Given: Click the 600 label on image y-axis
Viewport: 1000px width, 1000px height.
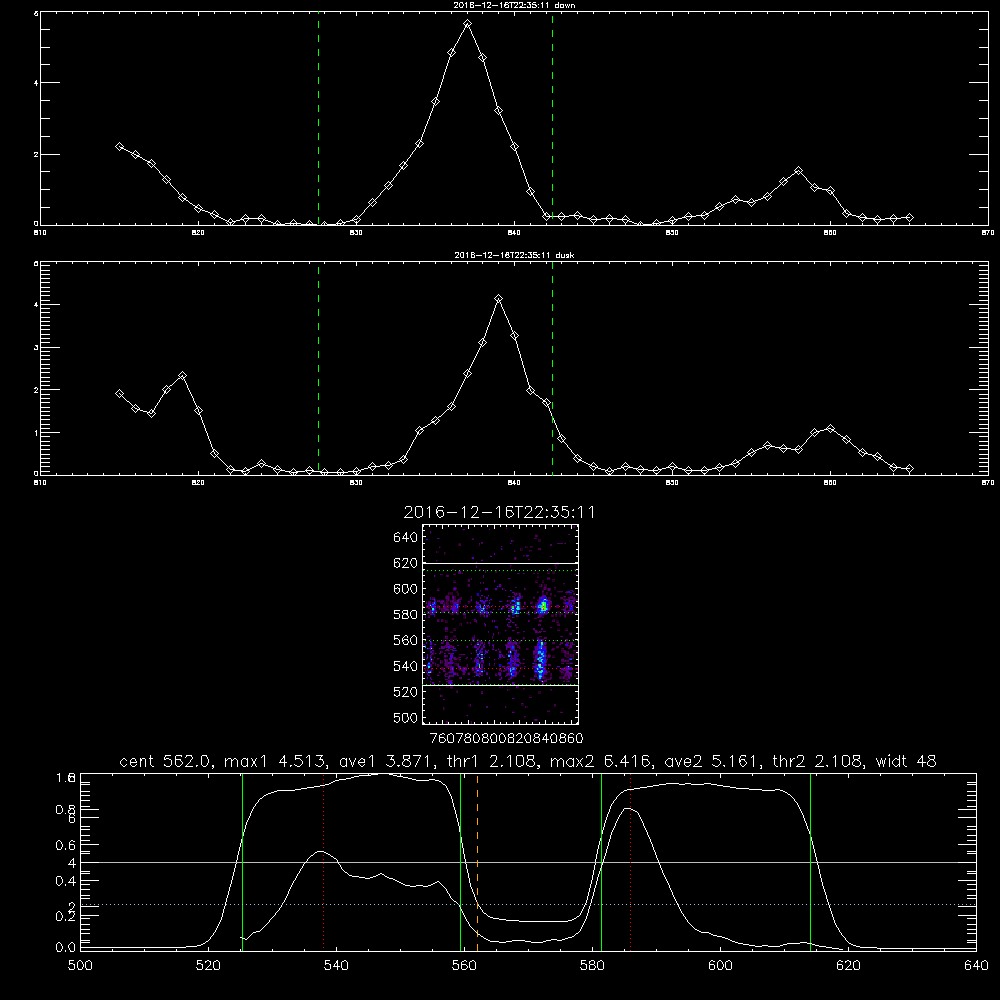Looking at the screenshot, I should pos(406,589).
